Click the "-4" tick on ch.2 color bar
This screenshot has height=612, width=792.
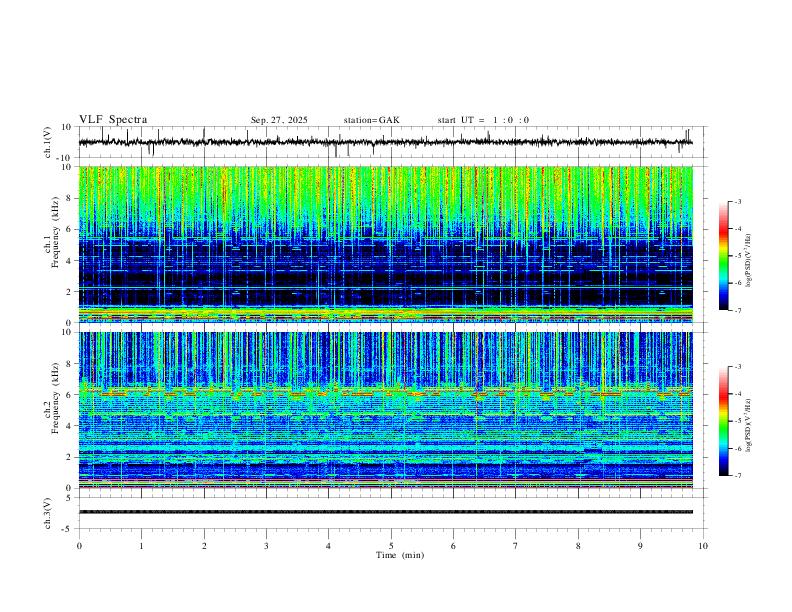[x=738, y=394]
